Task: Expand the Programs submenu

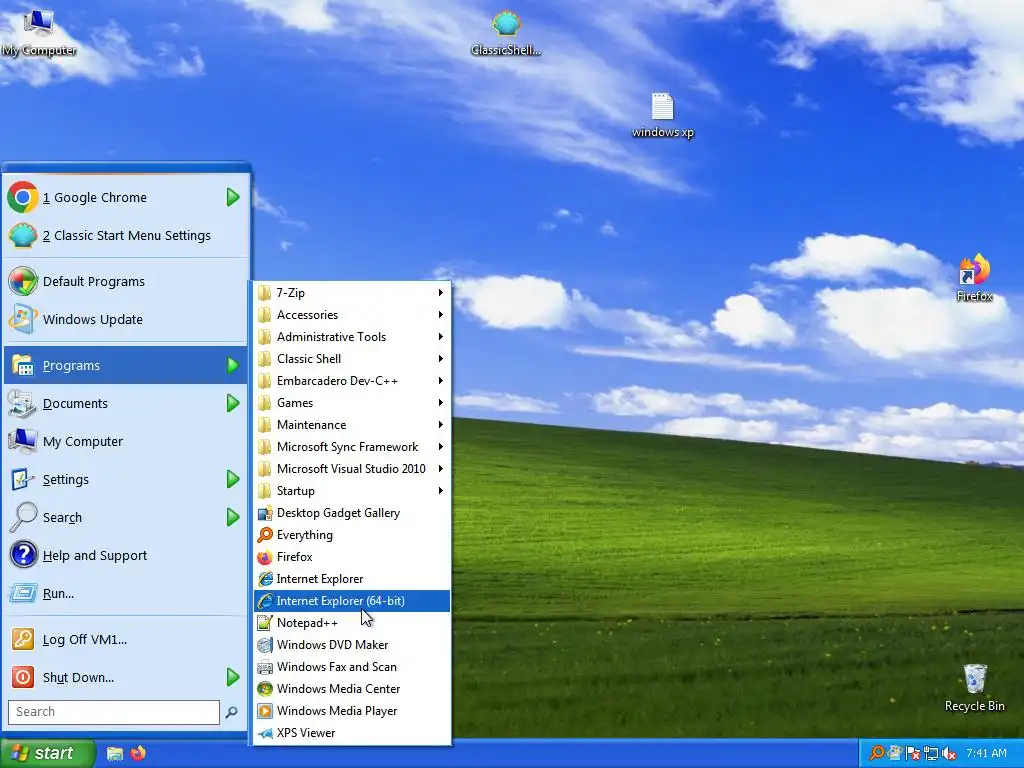Action: click(x=125, y=365)
